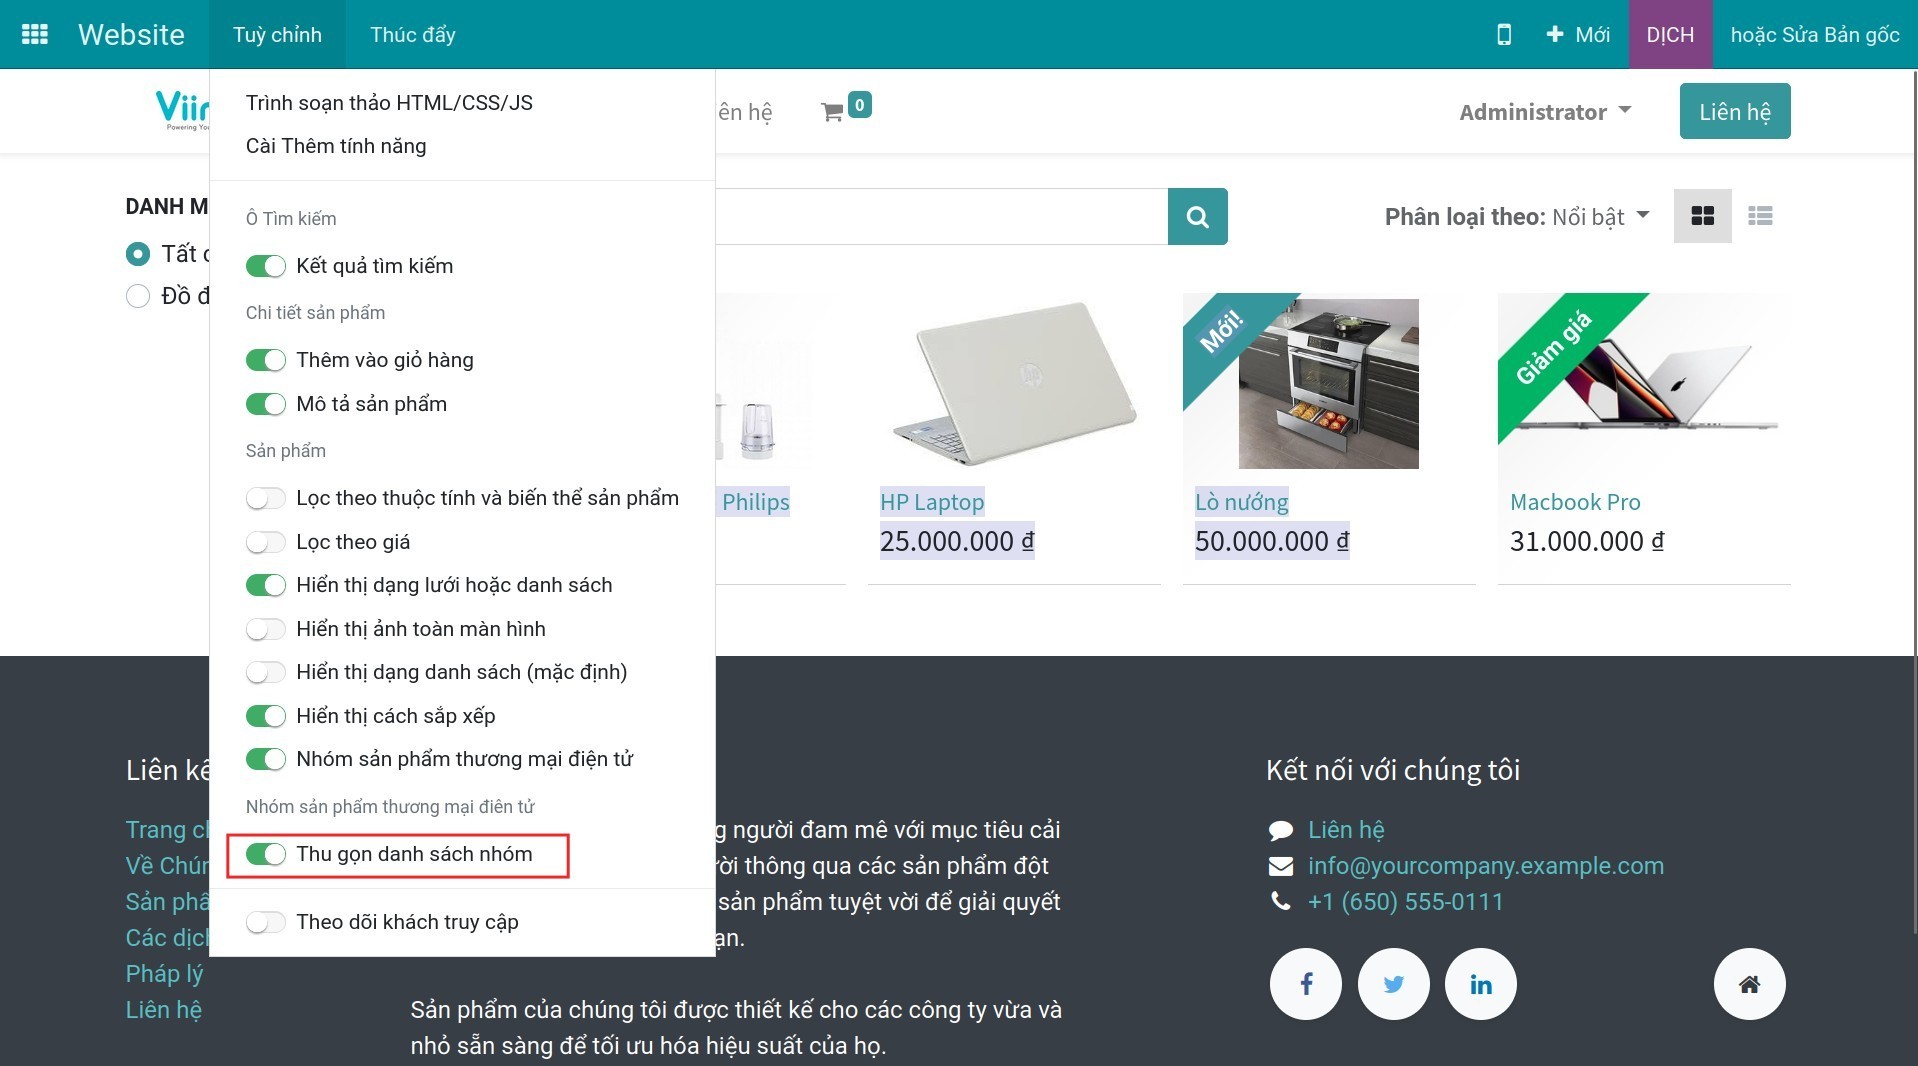
Task: Enable Lọc theo giá switch
Action: point(266,542)
